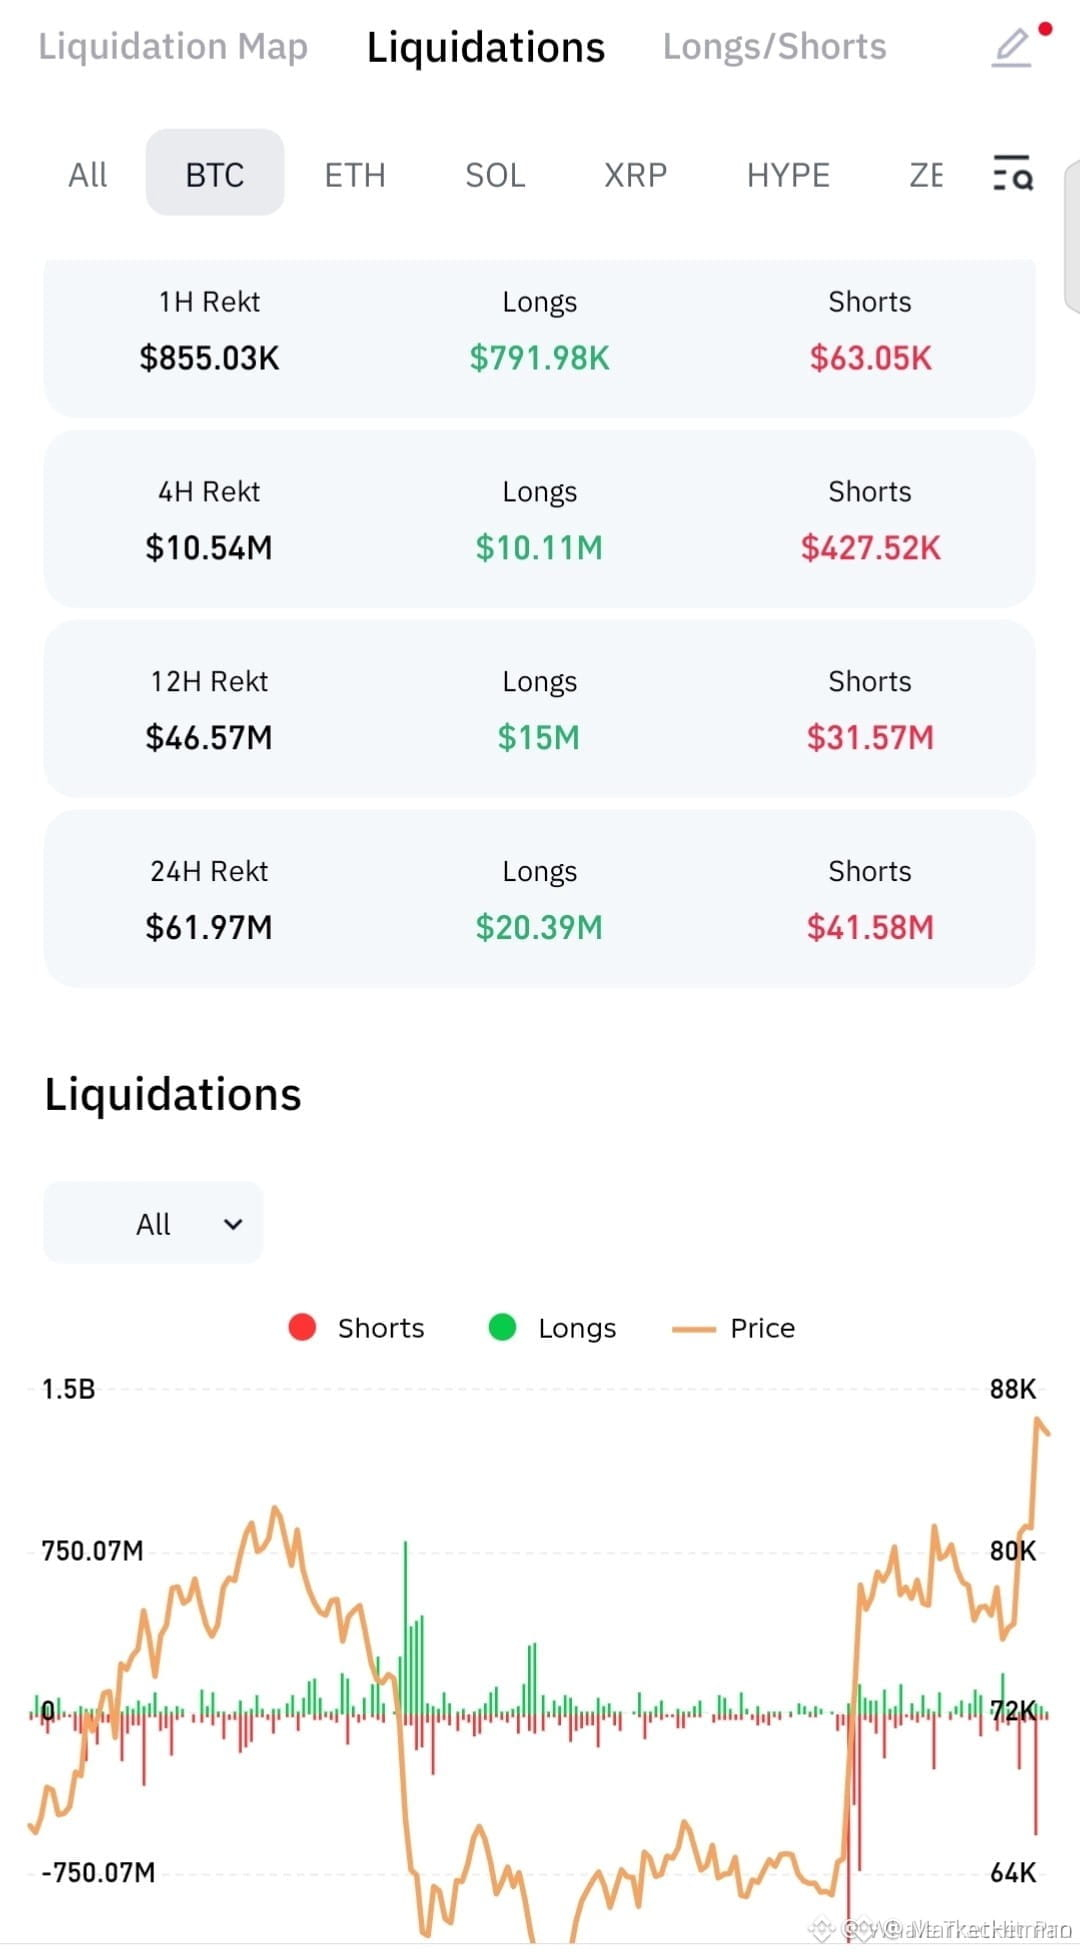Open the 24H Rekt summary card
This screenshot has width=1080, height=1954.
click(539, 898)
